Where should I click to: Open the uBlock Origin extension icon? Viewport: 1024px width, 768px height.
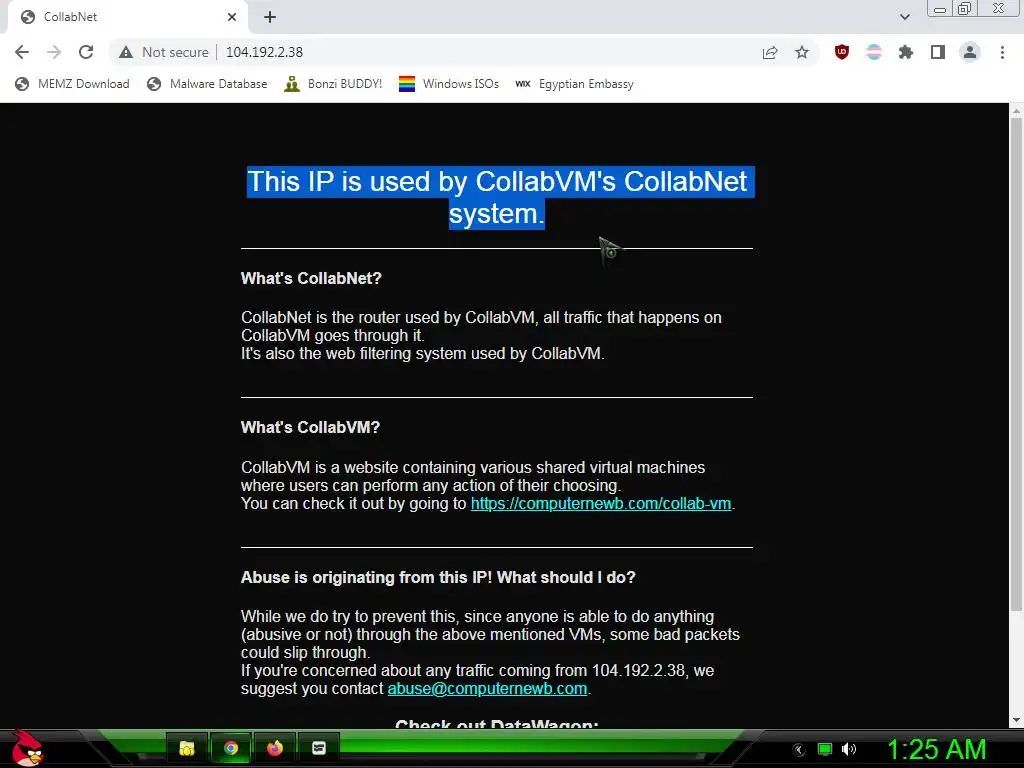click(x=842, y=52)
